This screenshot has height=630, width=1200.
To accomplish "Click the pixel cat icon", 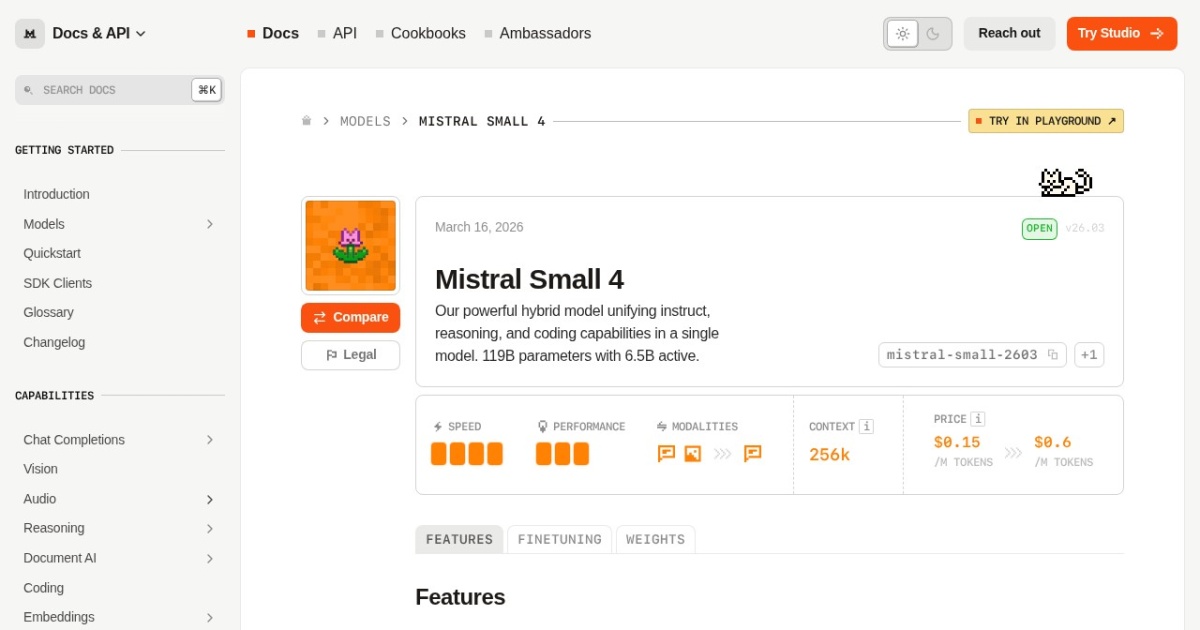I will coord(1065,182).
